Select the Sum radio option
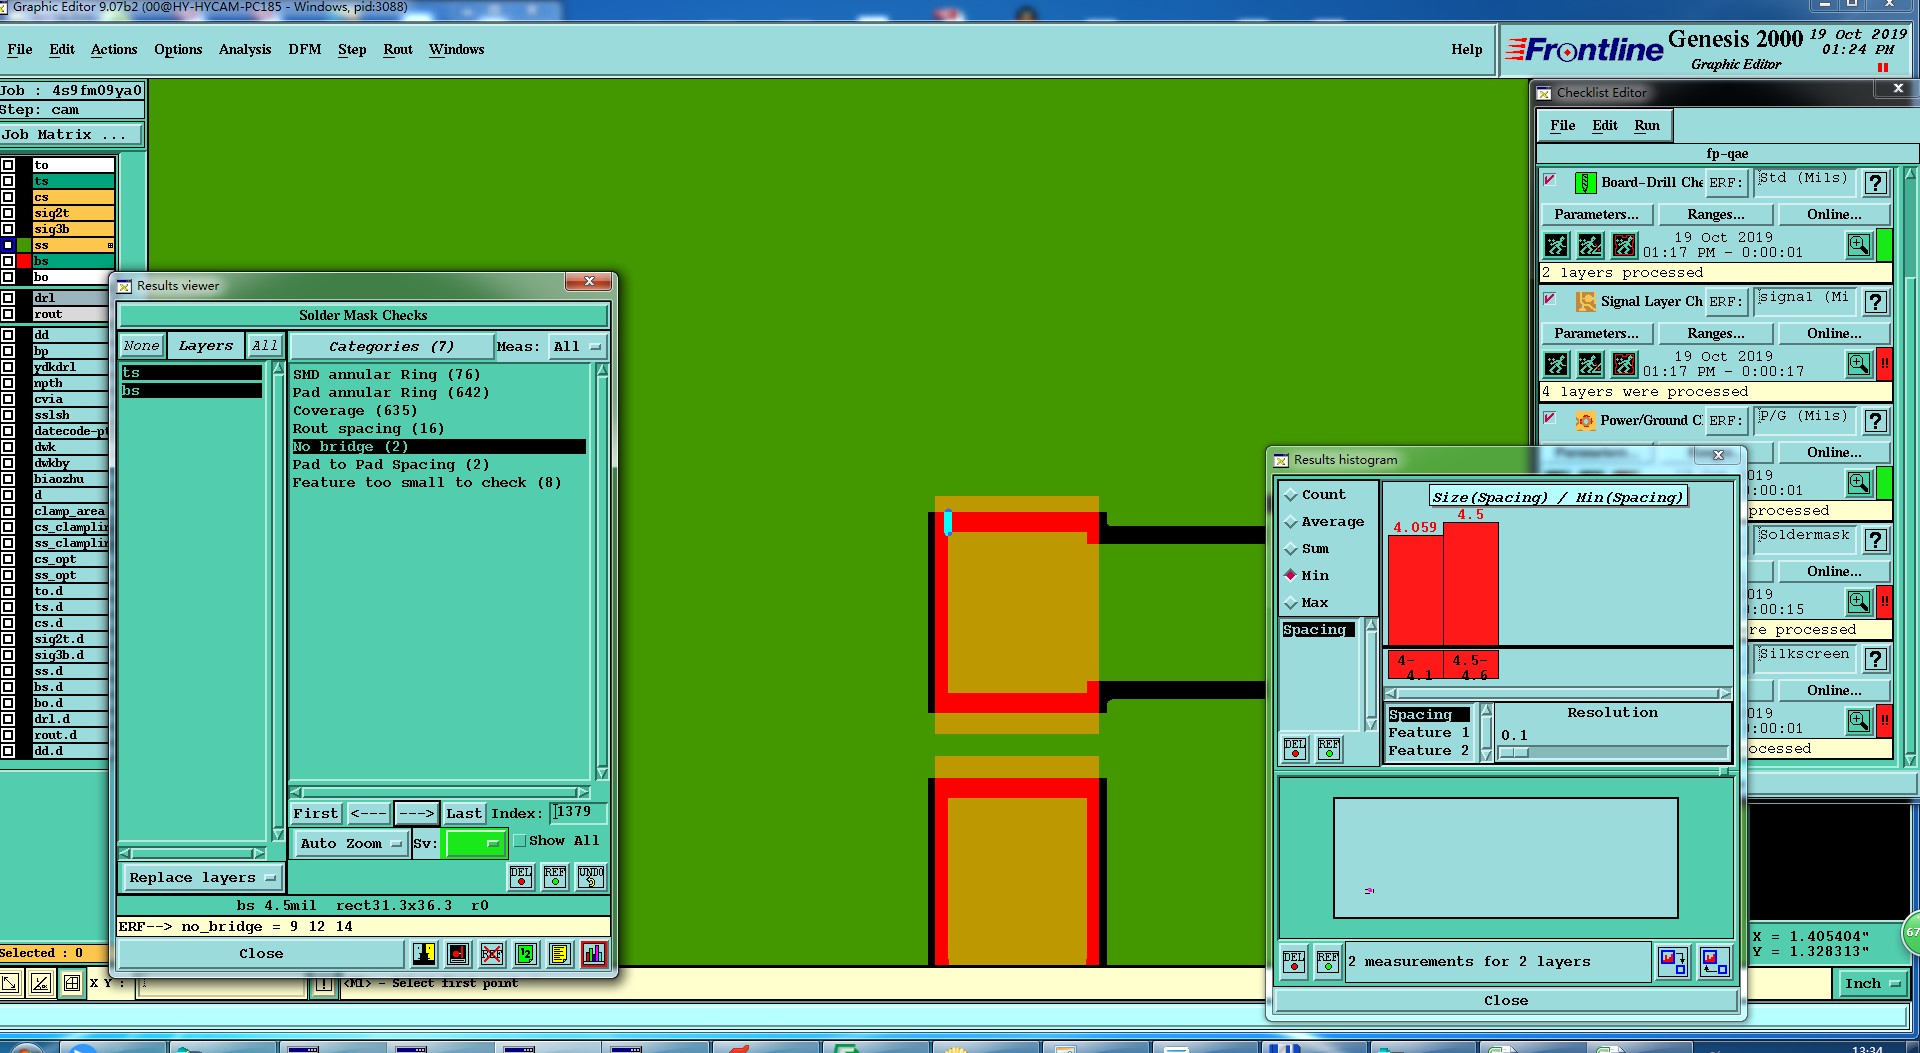Image resolution: width=1920 pixels, height=1053 pixels. coord(1307,549)
